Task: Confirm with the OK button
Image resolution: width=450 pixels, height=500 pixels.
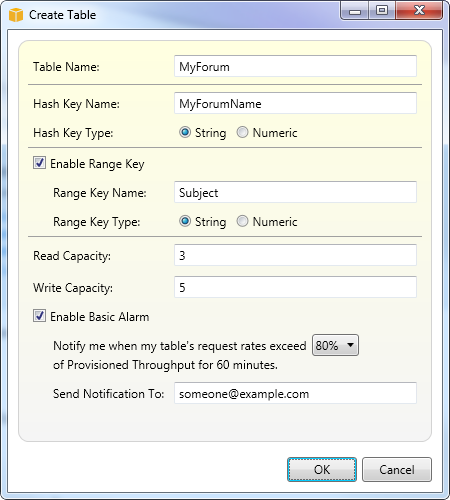Action: tap(322, 469)
